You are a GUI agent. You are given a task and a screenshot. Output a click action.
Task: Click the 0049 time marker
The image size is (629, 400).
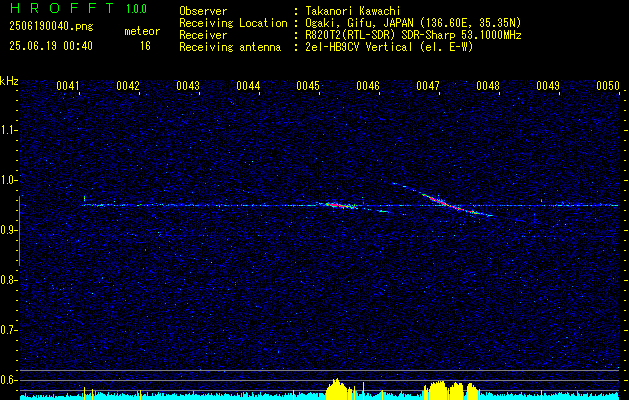[x=548, y=86]
